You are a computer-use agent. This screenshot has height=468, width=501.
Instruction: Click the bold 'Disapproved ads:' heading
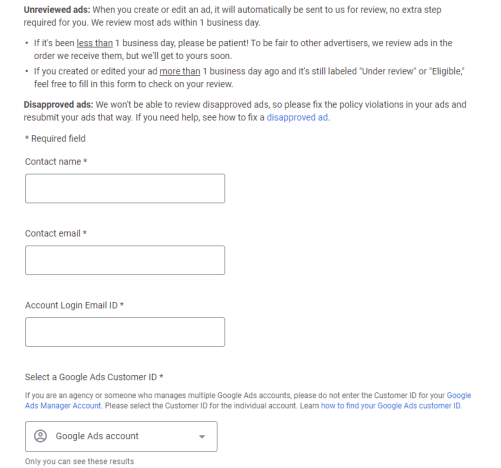pos(58,105)
